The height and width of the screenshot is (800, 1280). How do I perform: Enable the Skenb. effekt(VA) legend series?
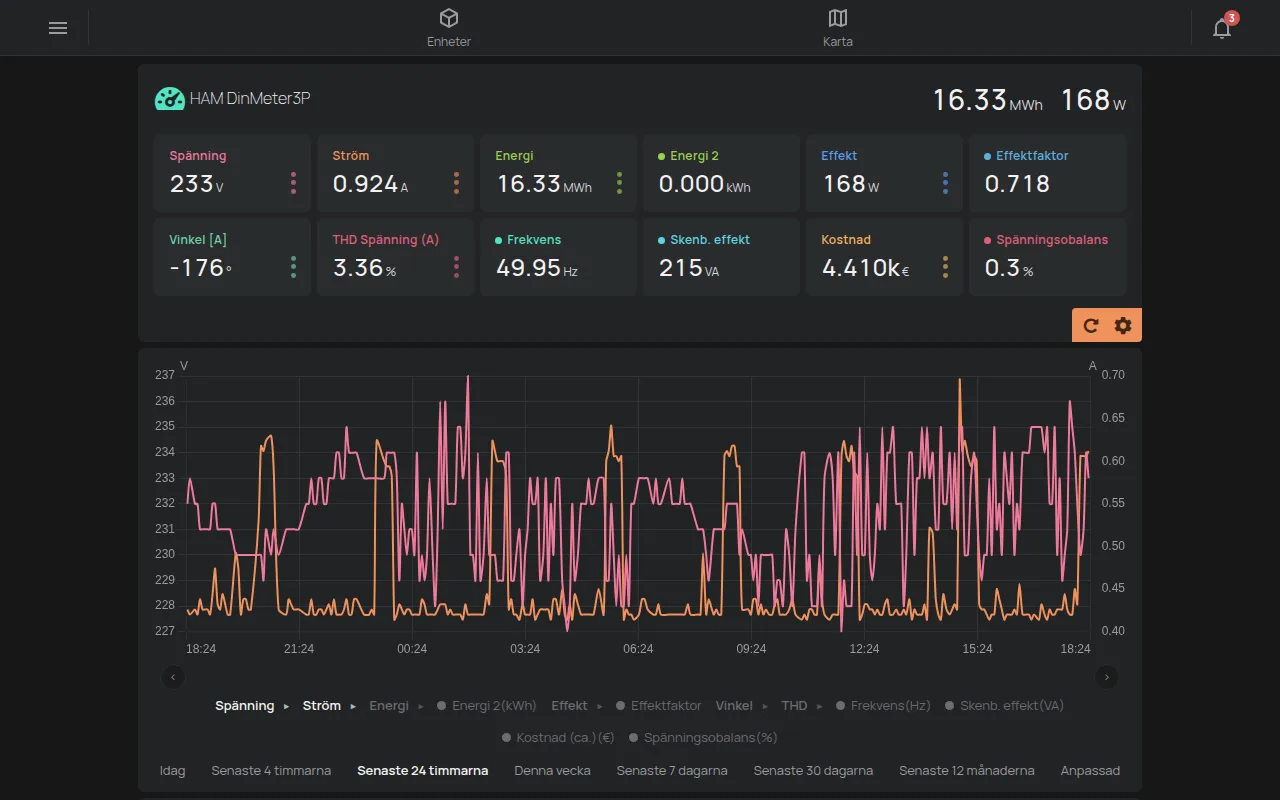[x=1004, y=706]
